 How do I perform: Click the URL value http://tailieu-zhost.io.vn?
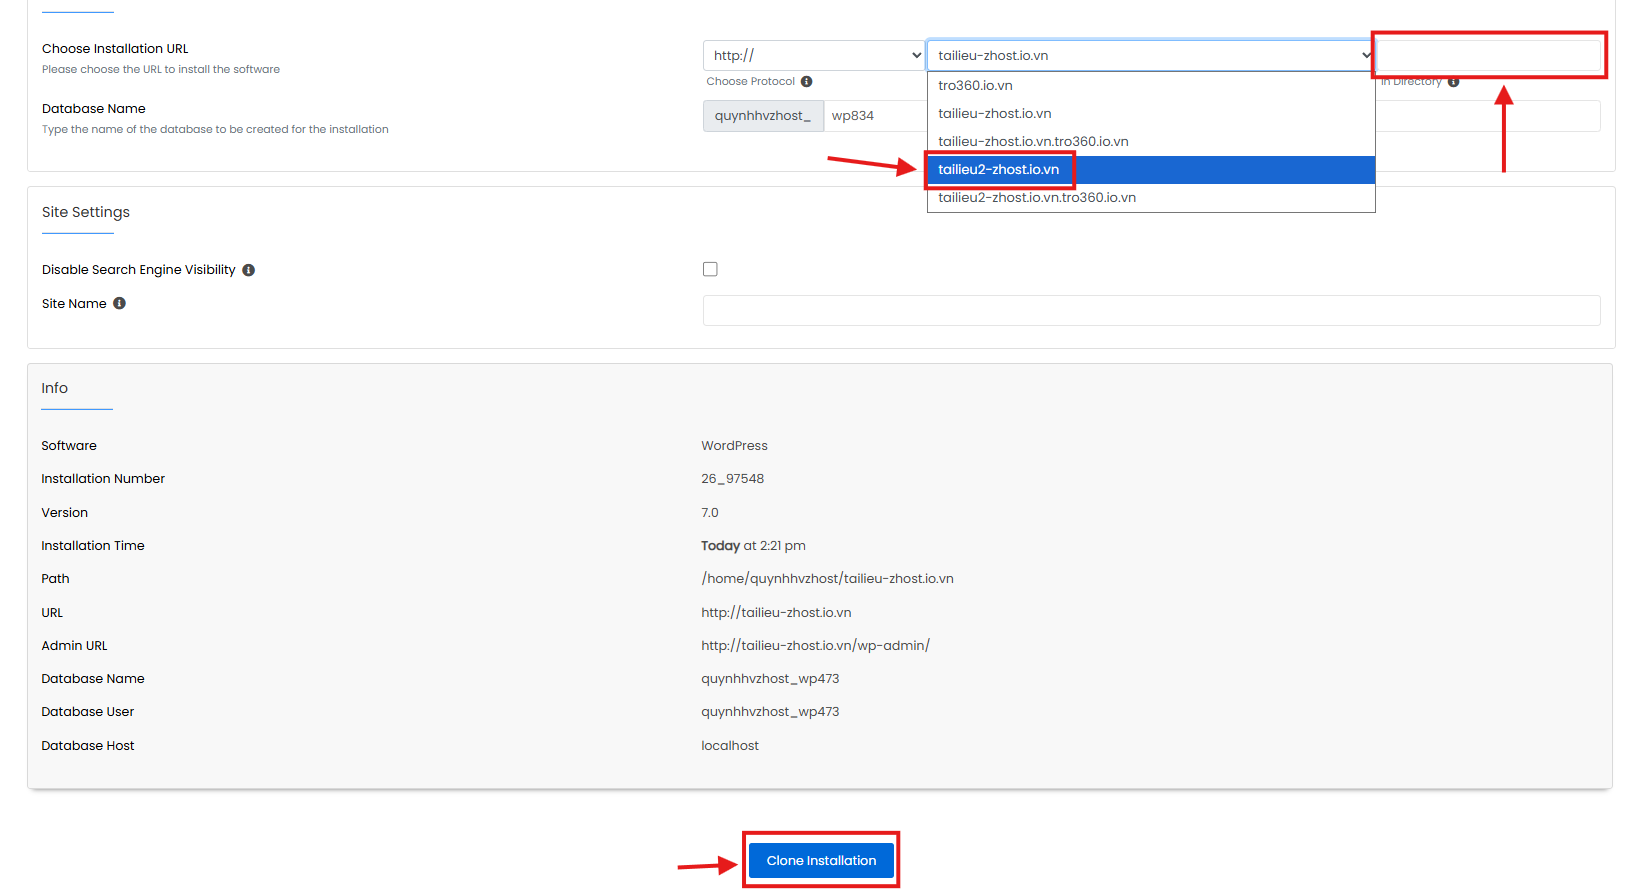click(x=776, y=612)
